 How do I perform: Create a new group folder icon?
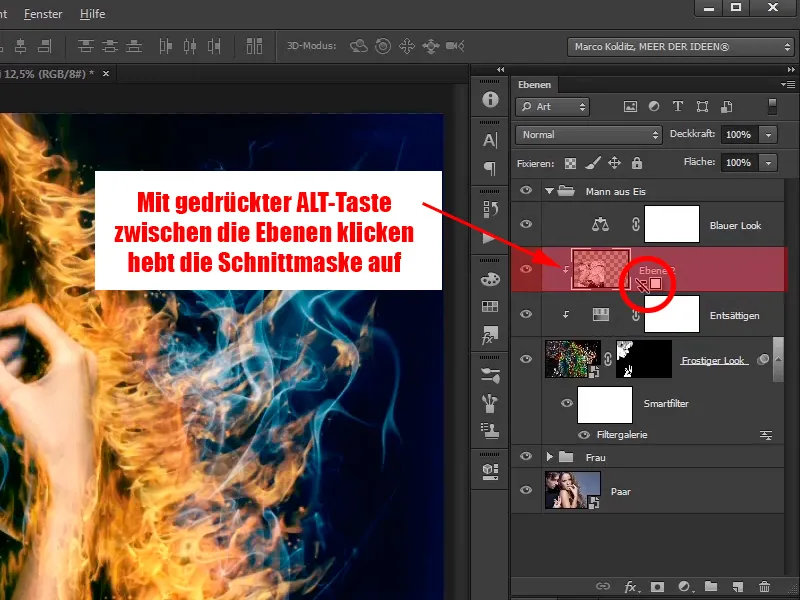tap(711, 586)
